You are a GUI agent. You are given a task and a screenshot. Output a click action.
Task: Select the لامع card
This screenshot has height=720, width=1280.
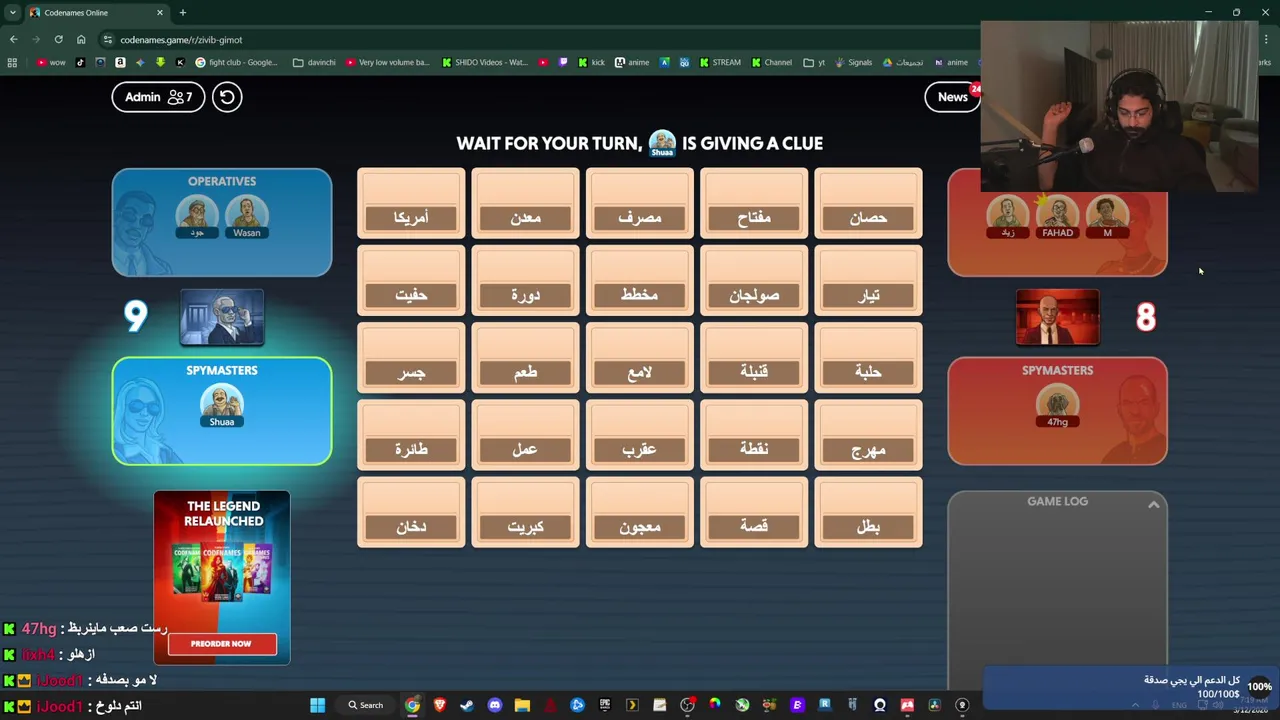tap(640, 358)
